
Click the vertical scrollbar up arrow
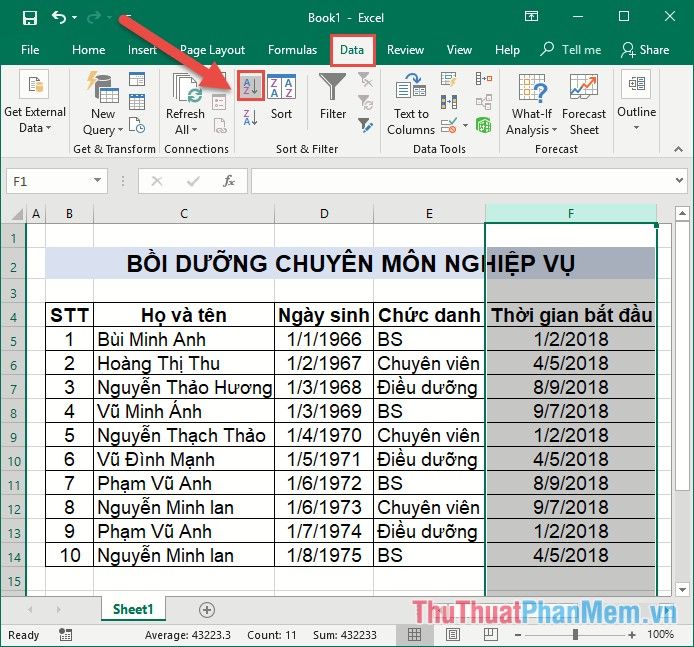point(682,214)
